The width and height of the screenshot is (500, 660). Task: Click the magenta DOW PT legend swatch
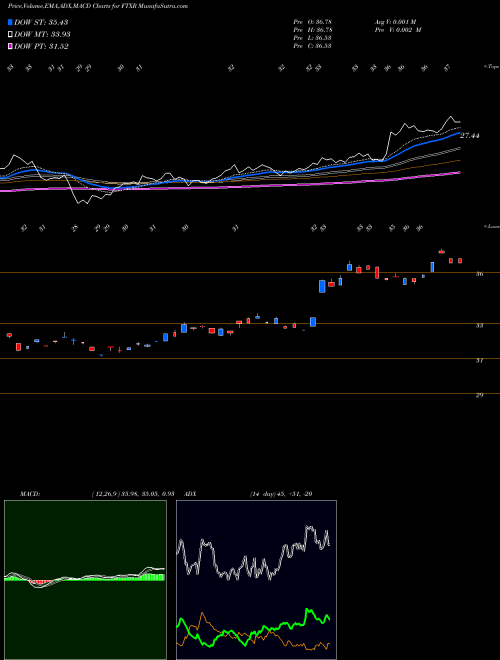pos(10,47)
